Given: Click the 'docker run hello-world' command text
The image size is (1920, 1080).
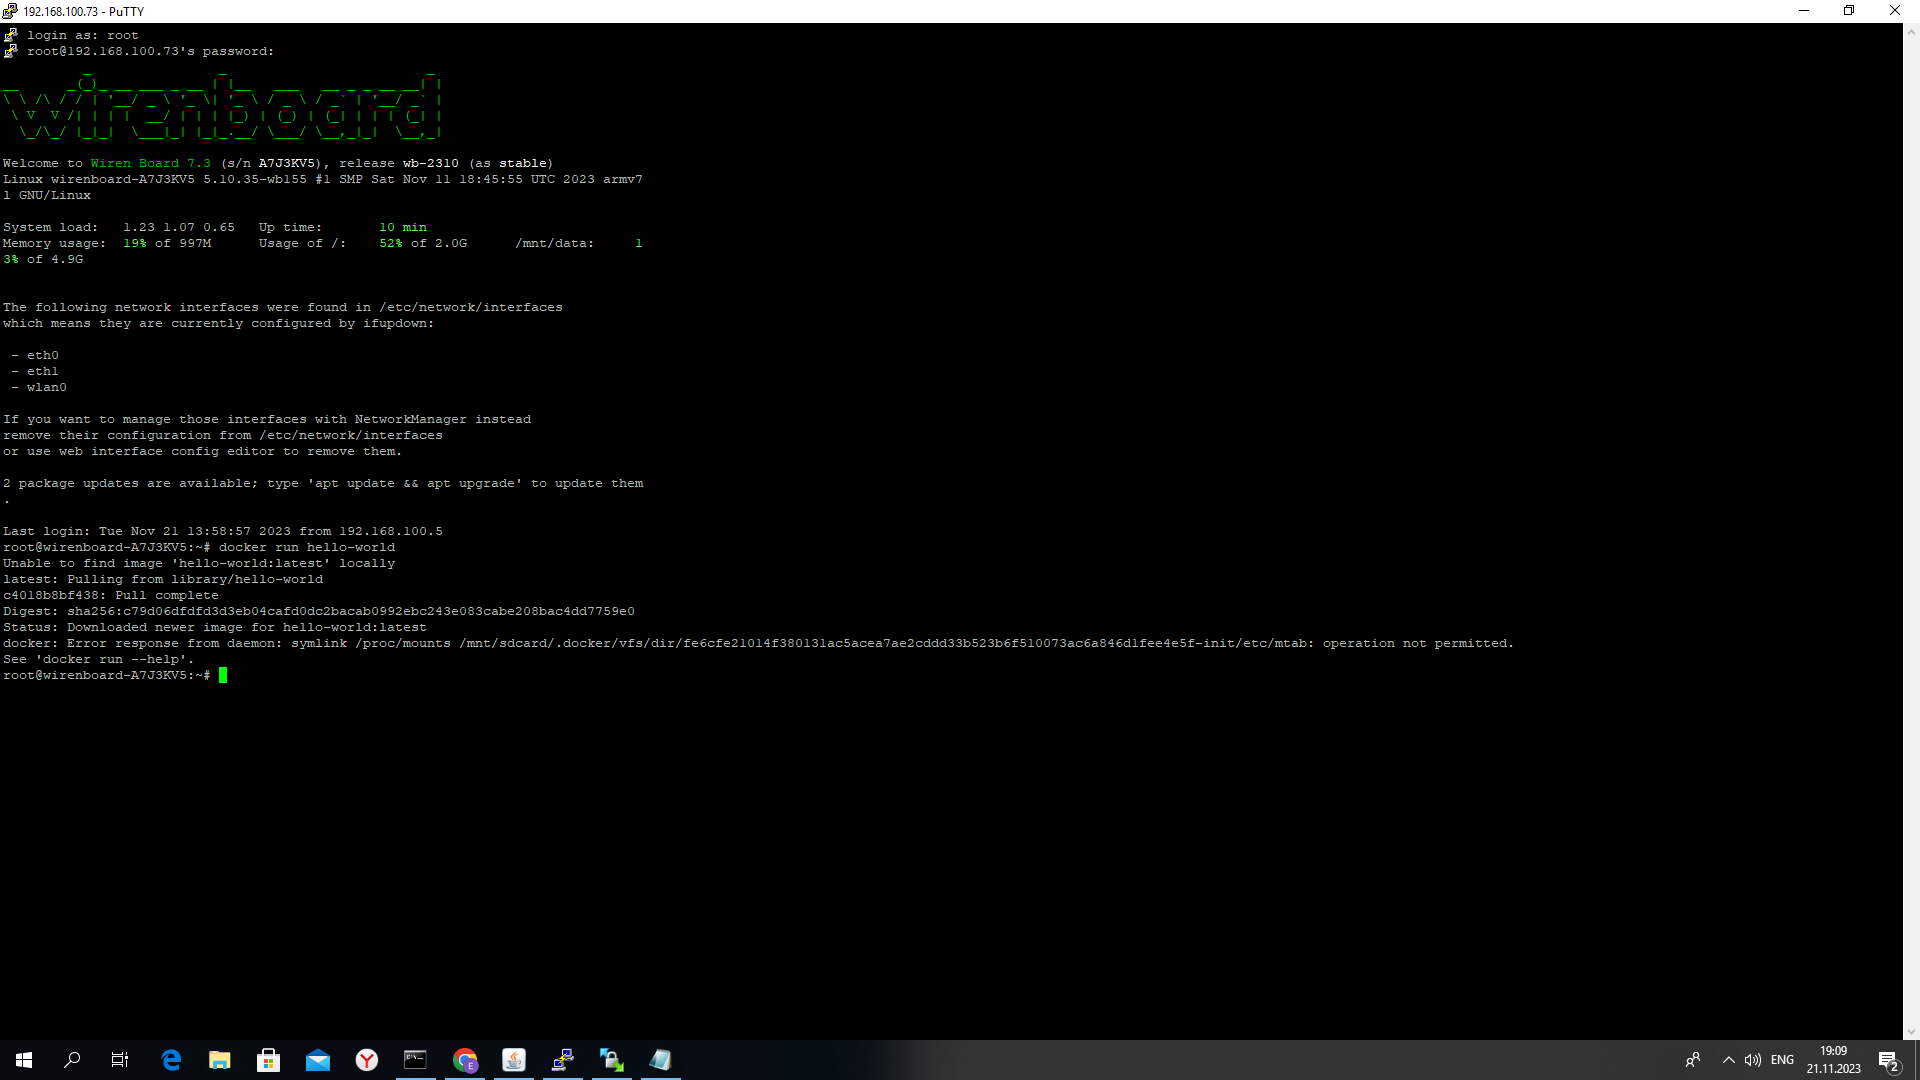Looking at the screenshot, I should (307, 547).
